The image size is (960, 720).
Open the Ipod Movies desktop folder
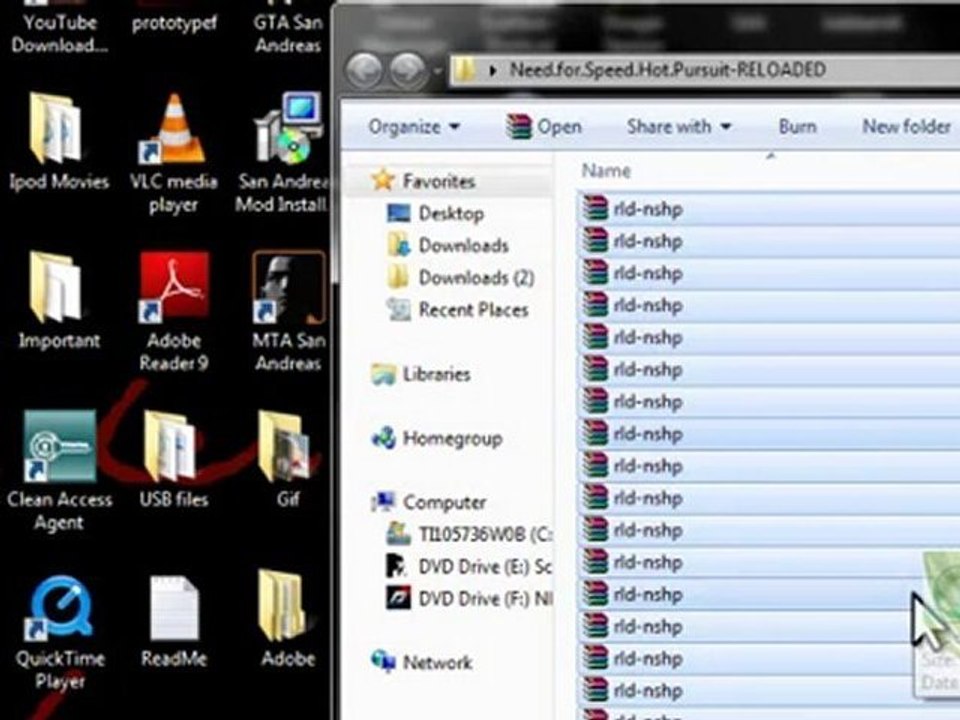[57, 142]
